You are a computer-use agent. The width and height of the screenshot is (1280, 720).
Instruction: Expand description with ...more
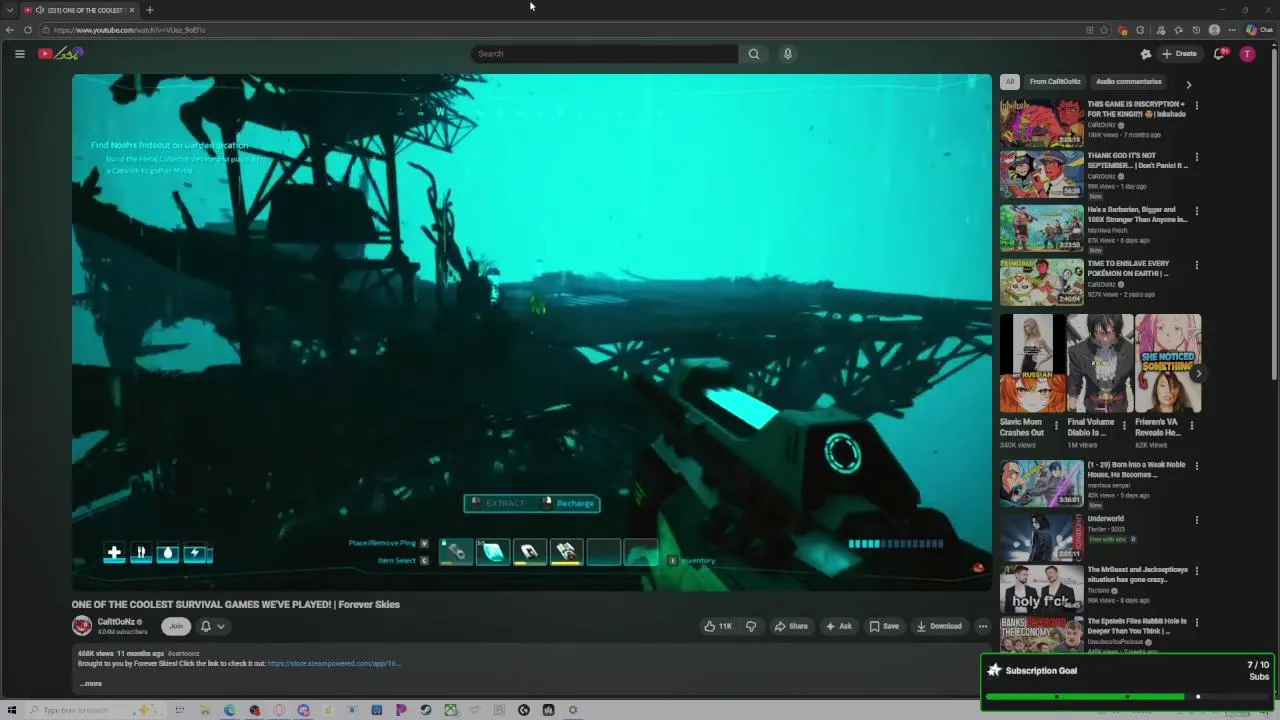pos(90,684)
